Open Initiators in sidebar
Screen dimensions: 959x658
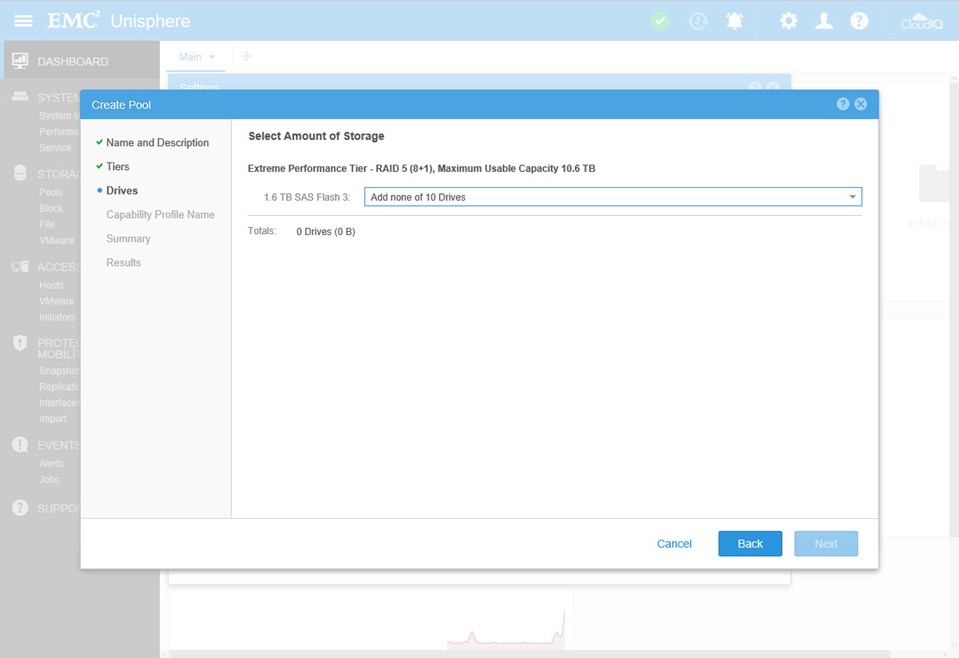57,317
